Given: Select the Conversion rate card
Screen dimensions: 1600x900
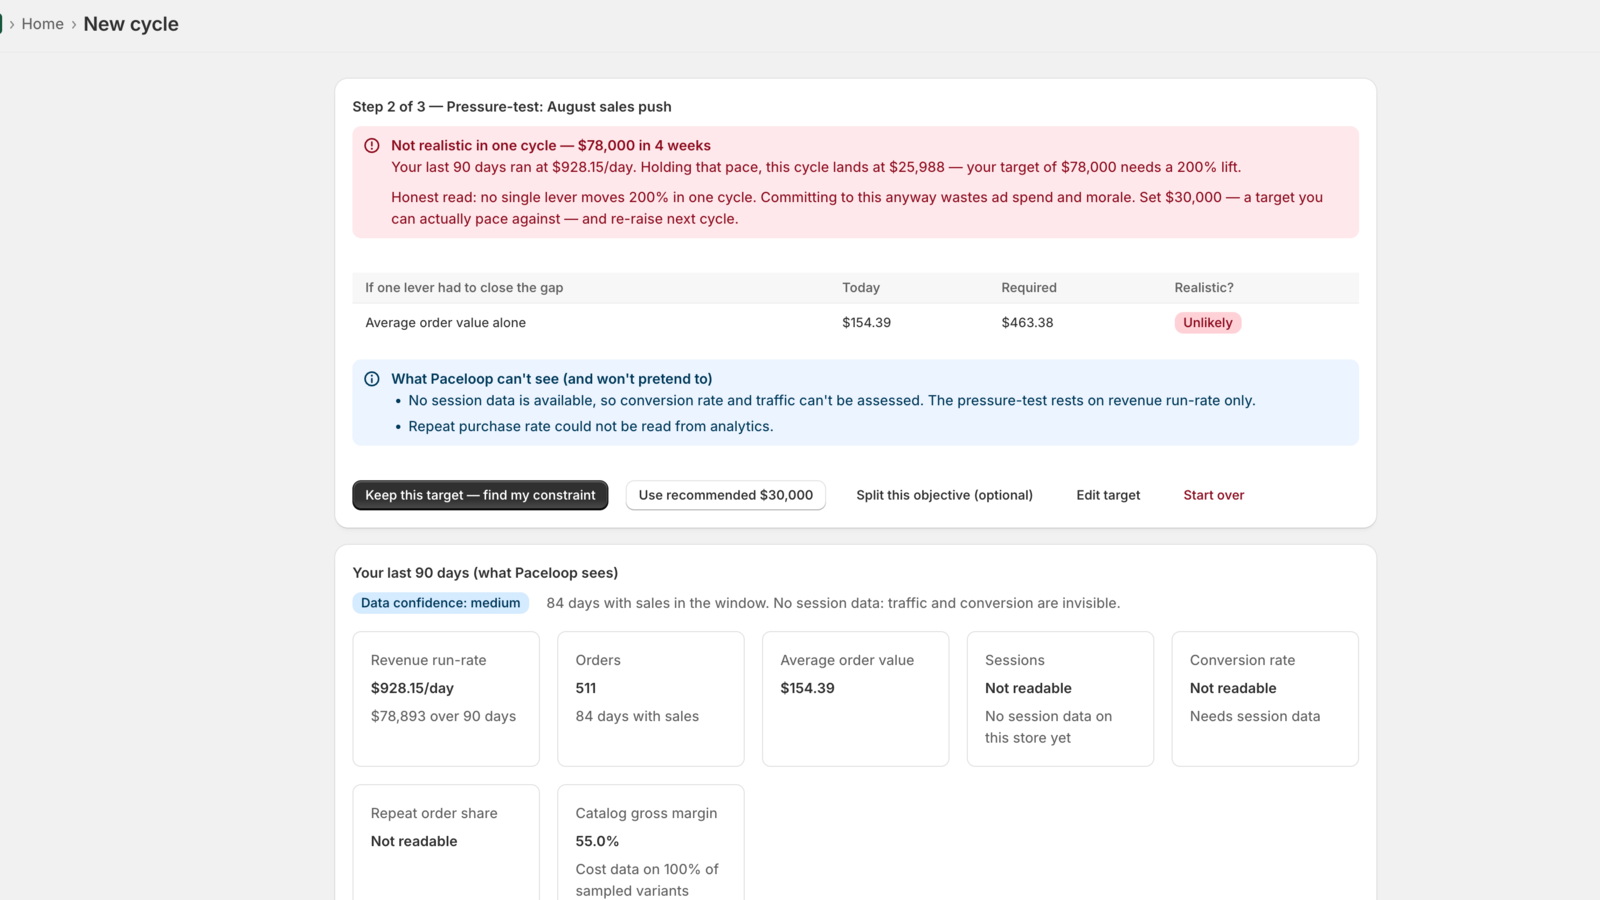Looking at the screenshot, I should (x=1265, y=699).
